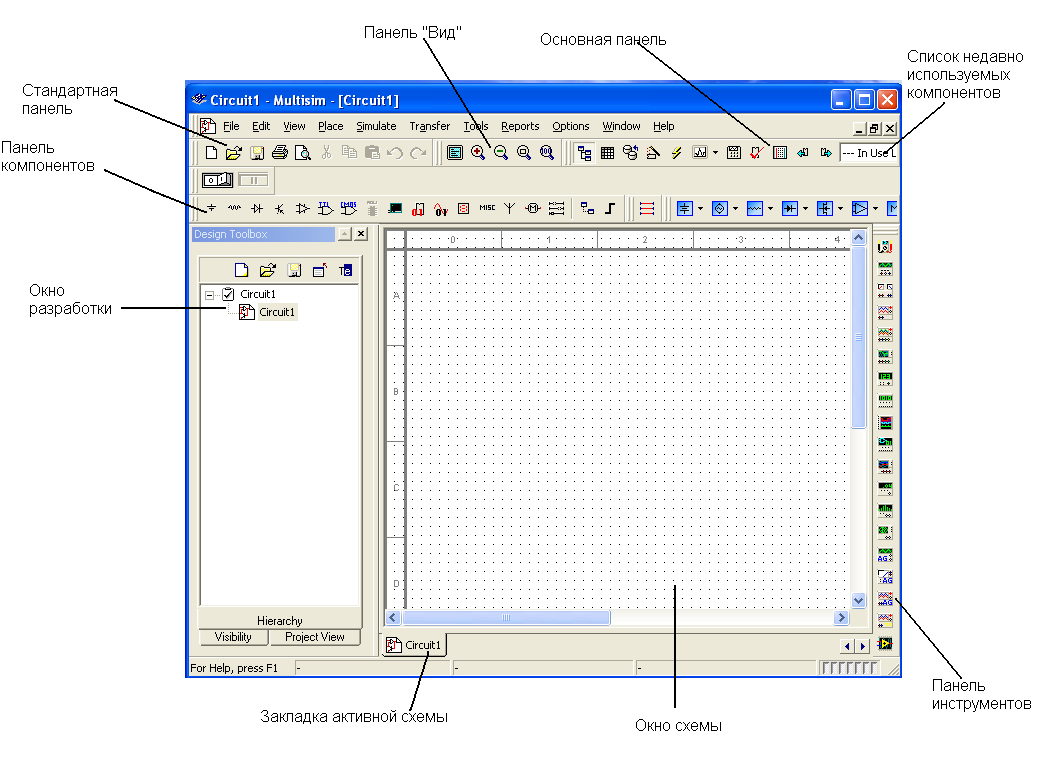Place a Source component (ground symbol)

pos(211,208)
